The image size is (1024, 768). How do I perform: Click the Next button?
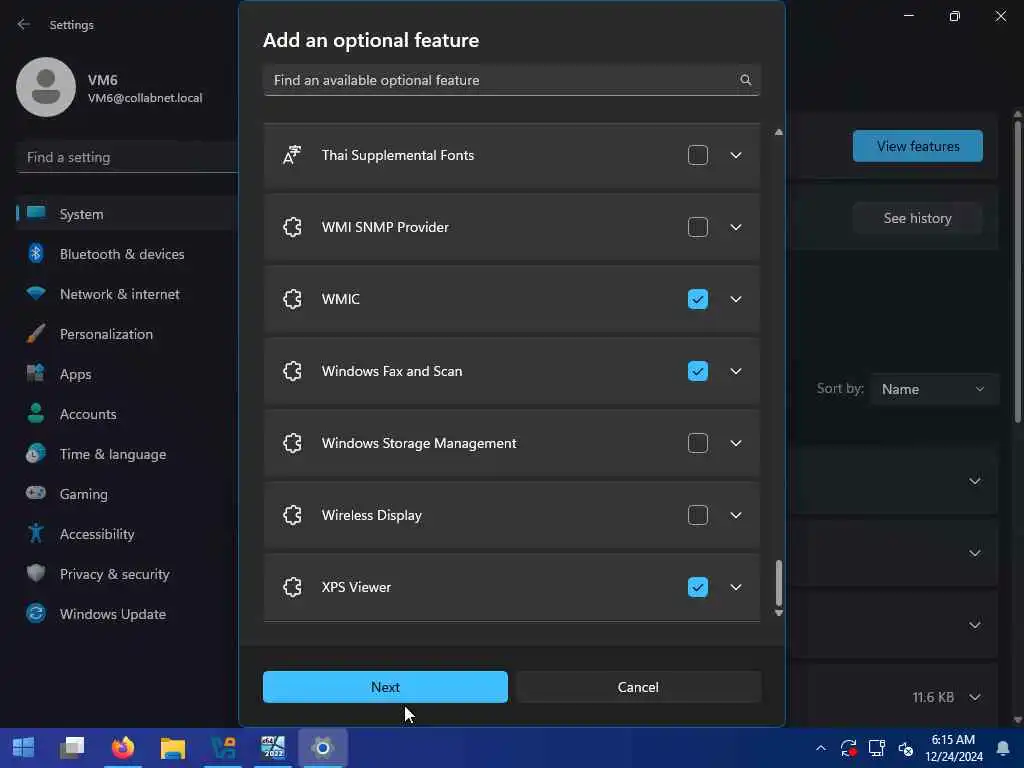click(385, 687)
